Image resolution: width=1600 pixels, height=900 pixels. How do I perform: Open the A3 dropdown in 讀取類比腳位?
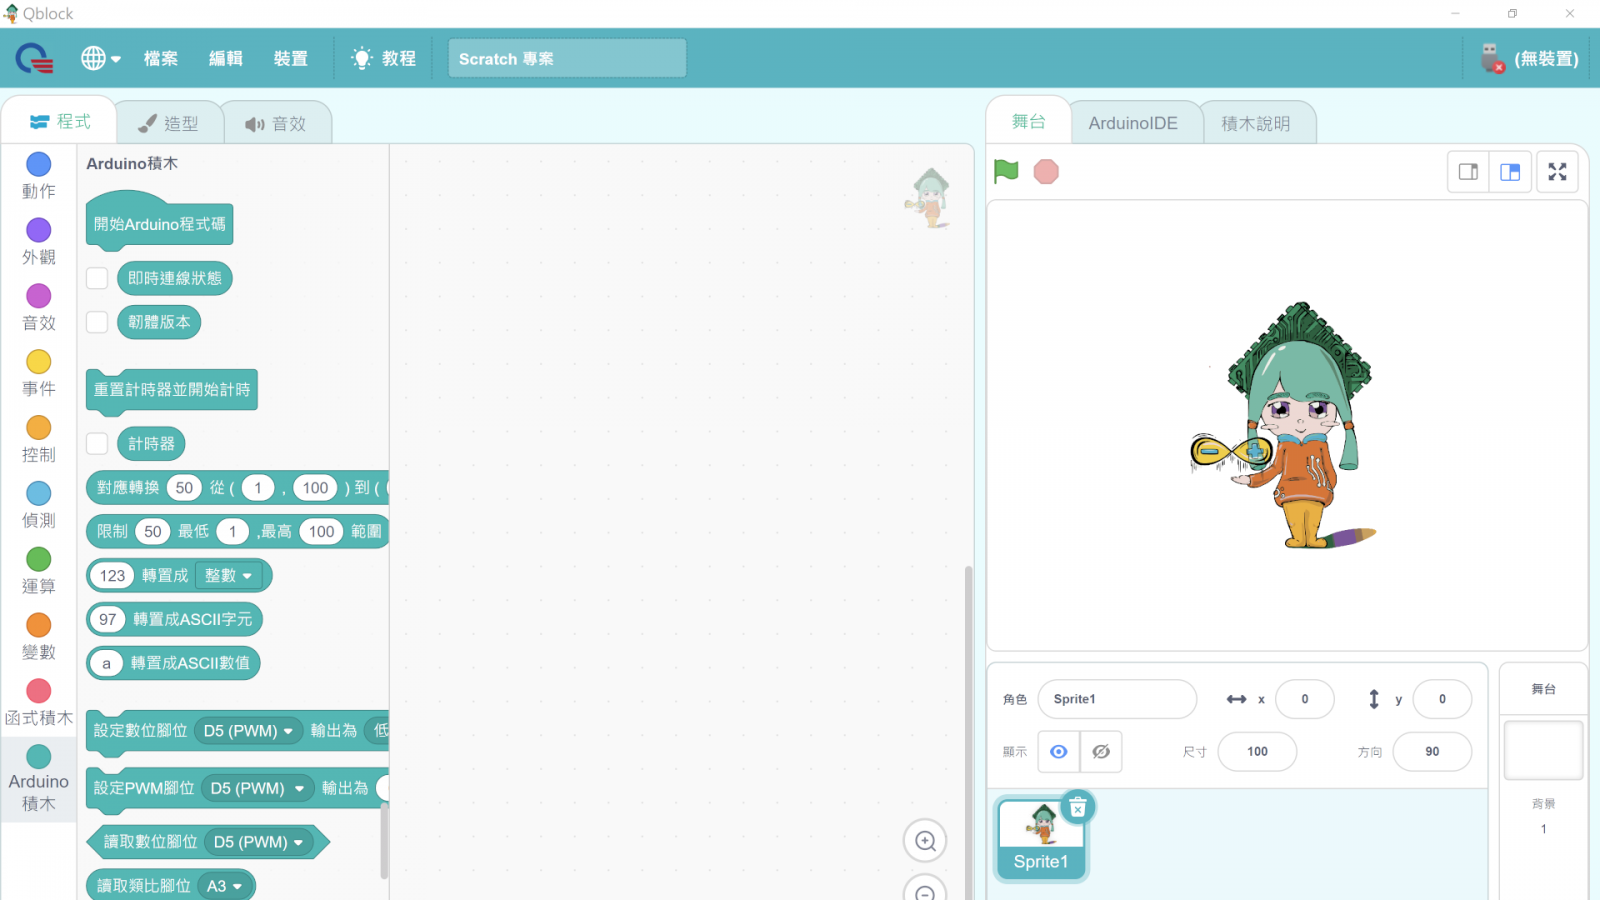coord(224,887)
